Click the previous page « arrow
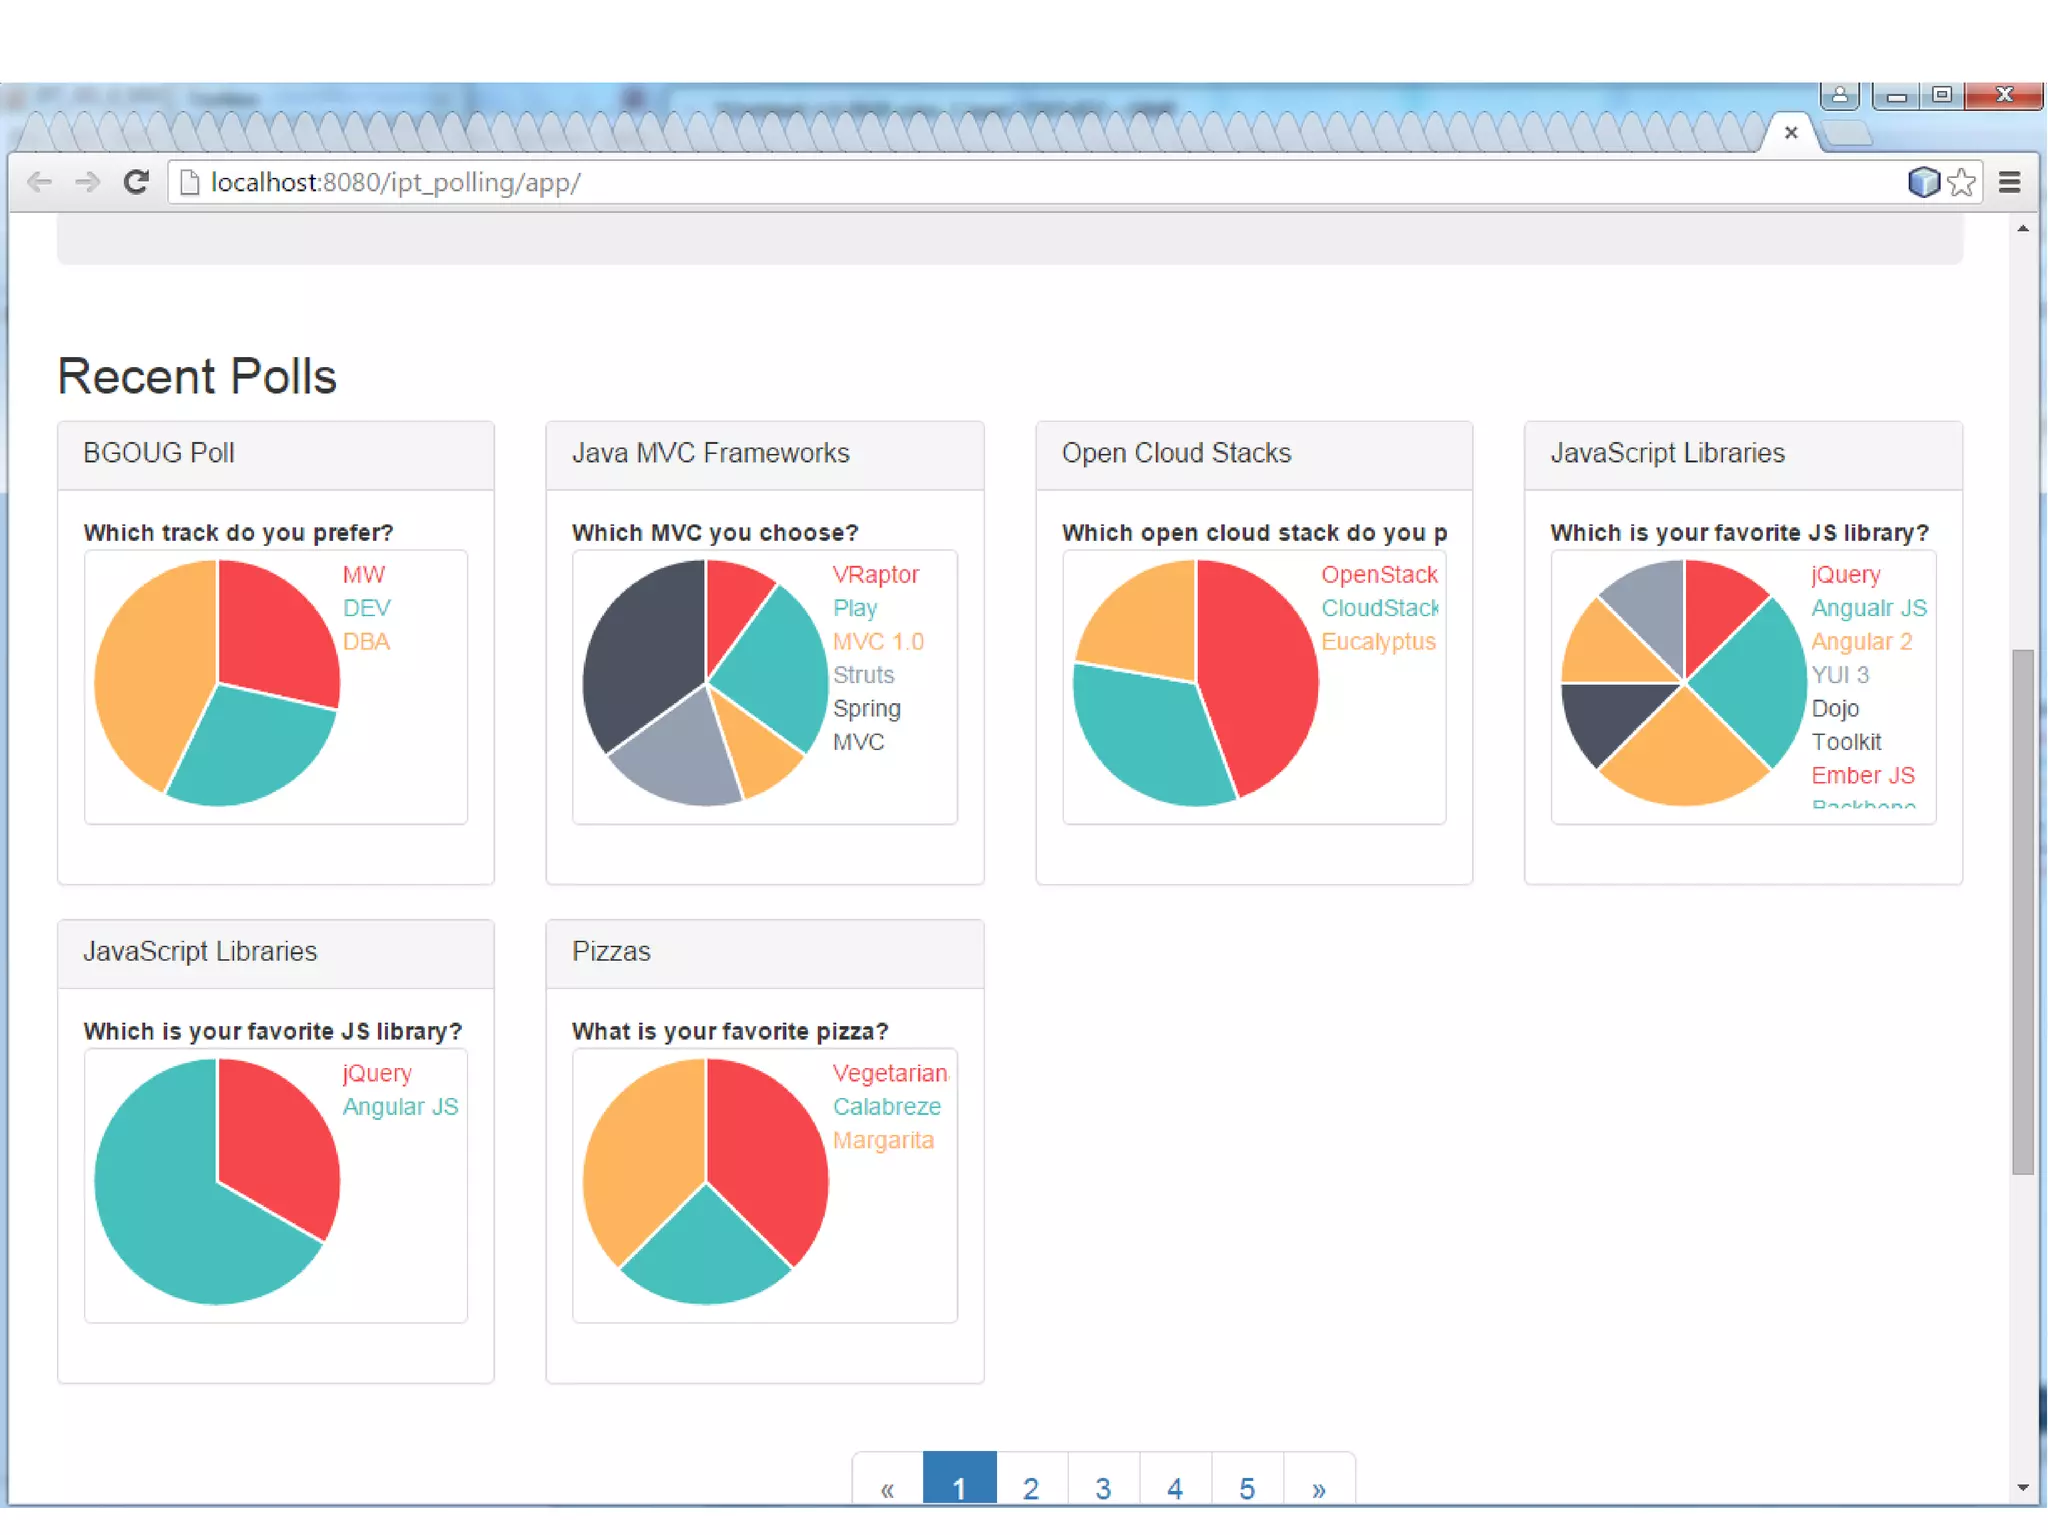Image resolution: width=2048 pixels, height=1535 pixels. point(887,1487)
